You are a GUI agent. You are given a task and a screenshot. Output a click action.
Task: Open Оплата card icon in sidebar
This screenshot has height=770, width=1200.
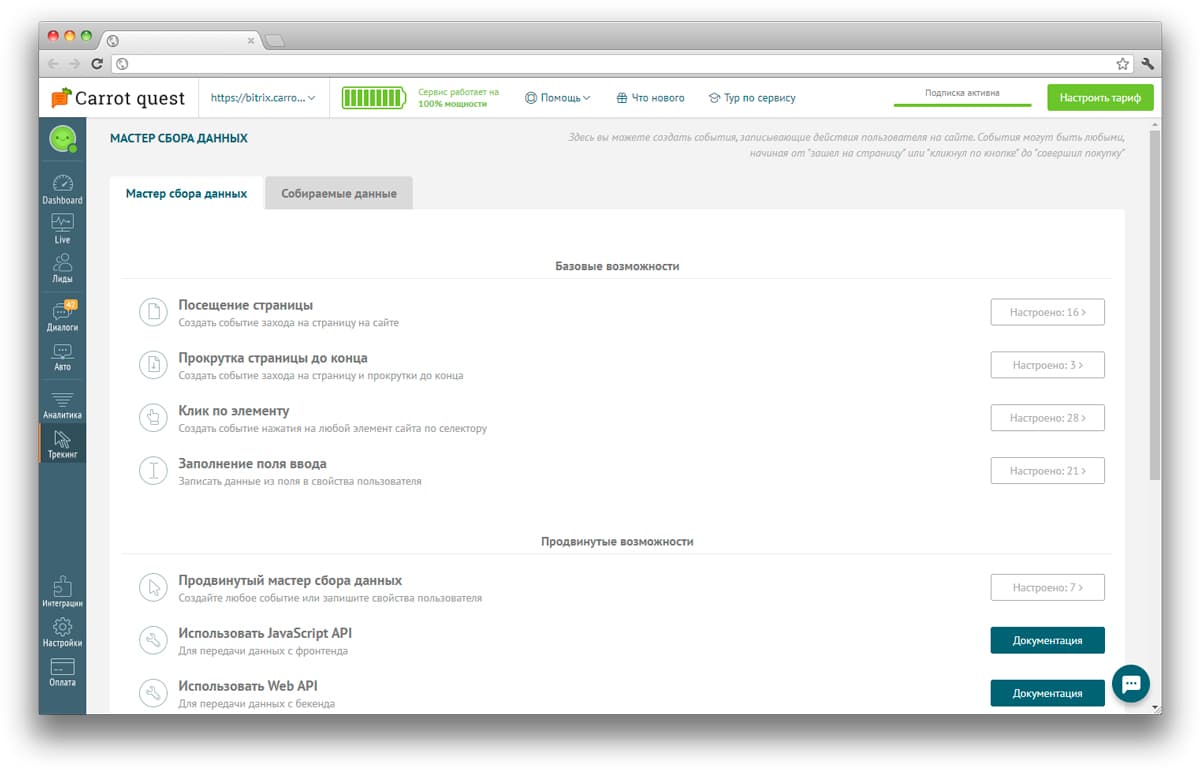[x=62, y=672]
